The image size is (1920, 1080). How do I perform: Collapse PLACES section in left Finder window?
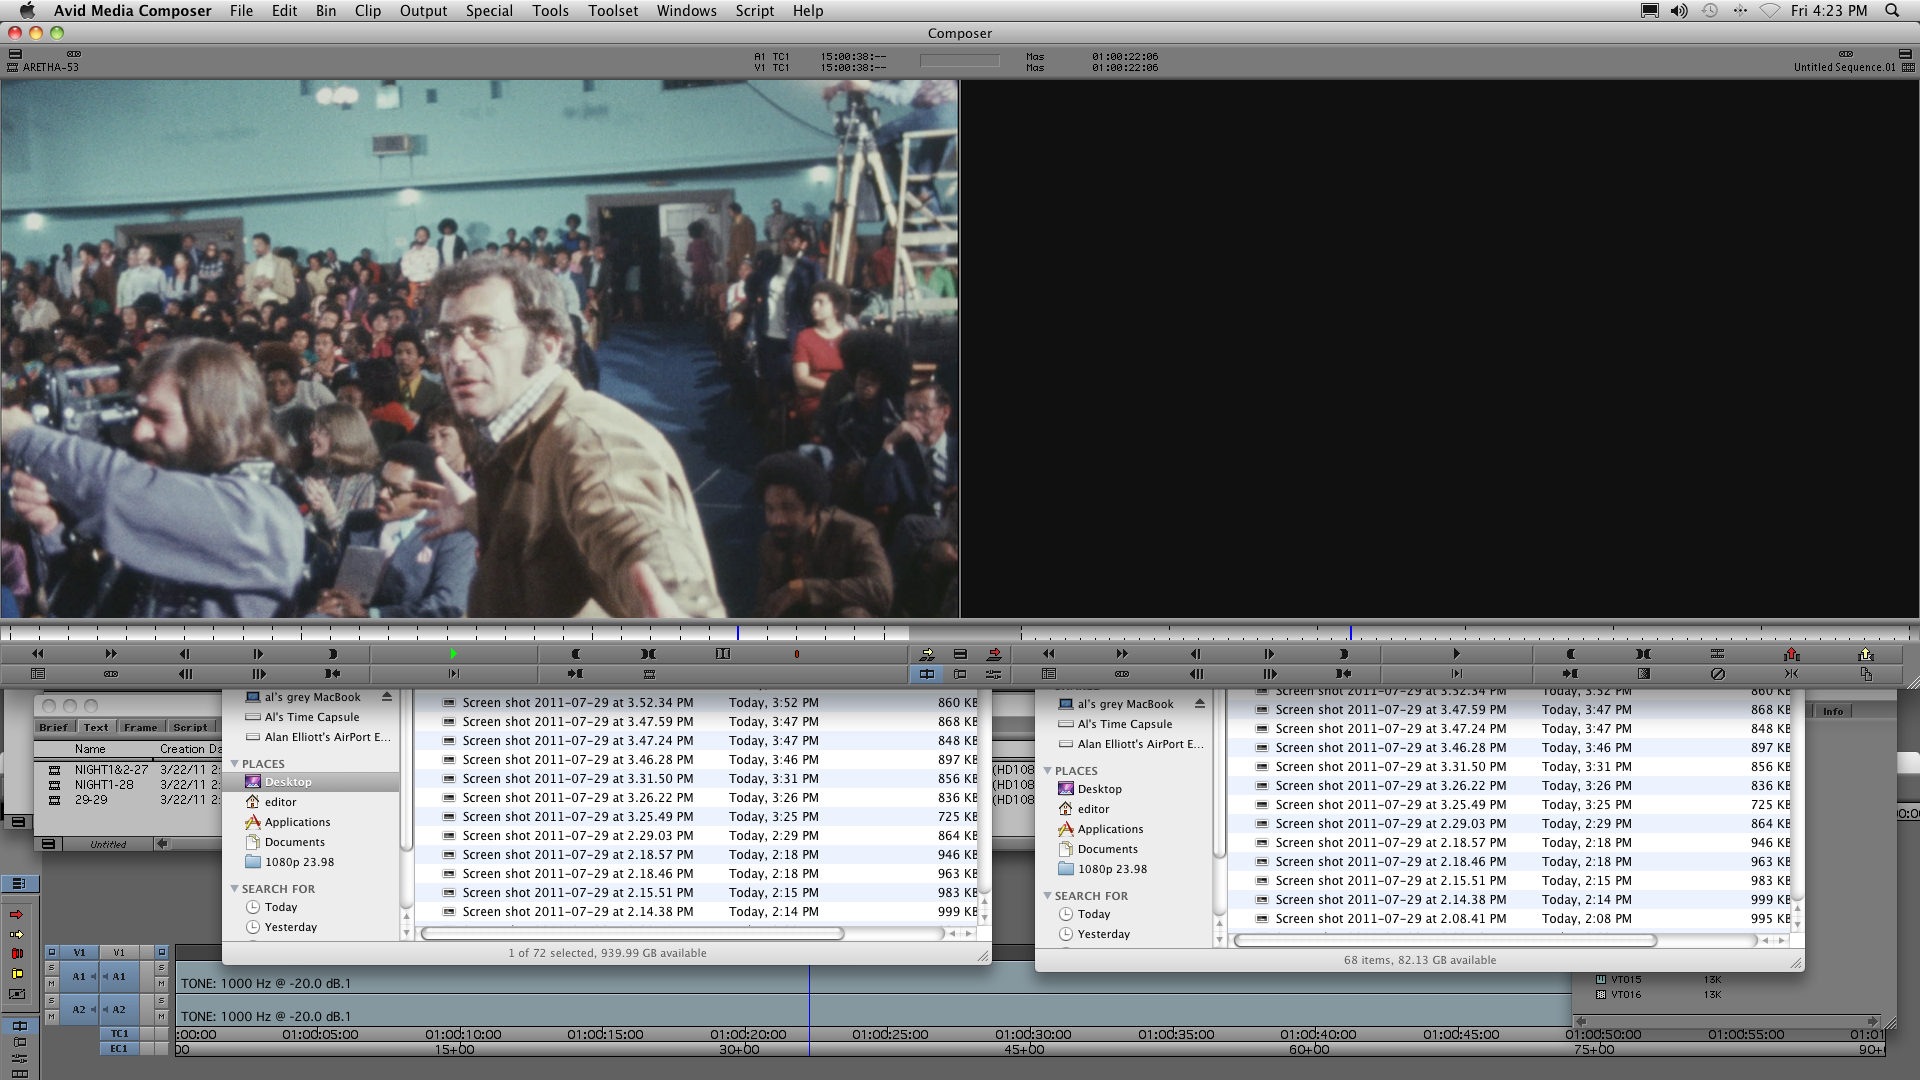(235, 764)
